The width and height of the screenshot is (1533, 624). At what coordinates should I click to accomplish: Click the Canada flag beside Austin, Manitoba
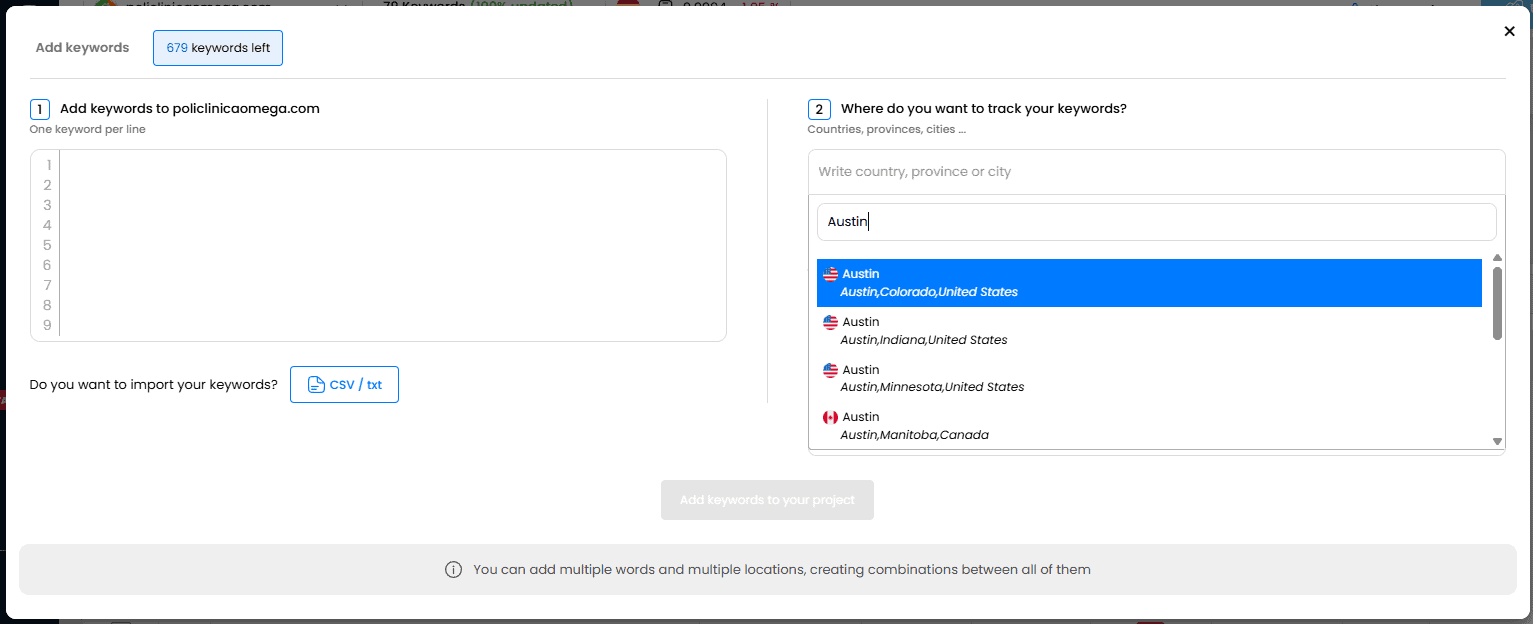pos(830,417)
